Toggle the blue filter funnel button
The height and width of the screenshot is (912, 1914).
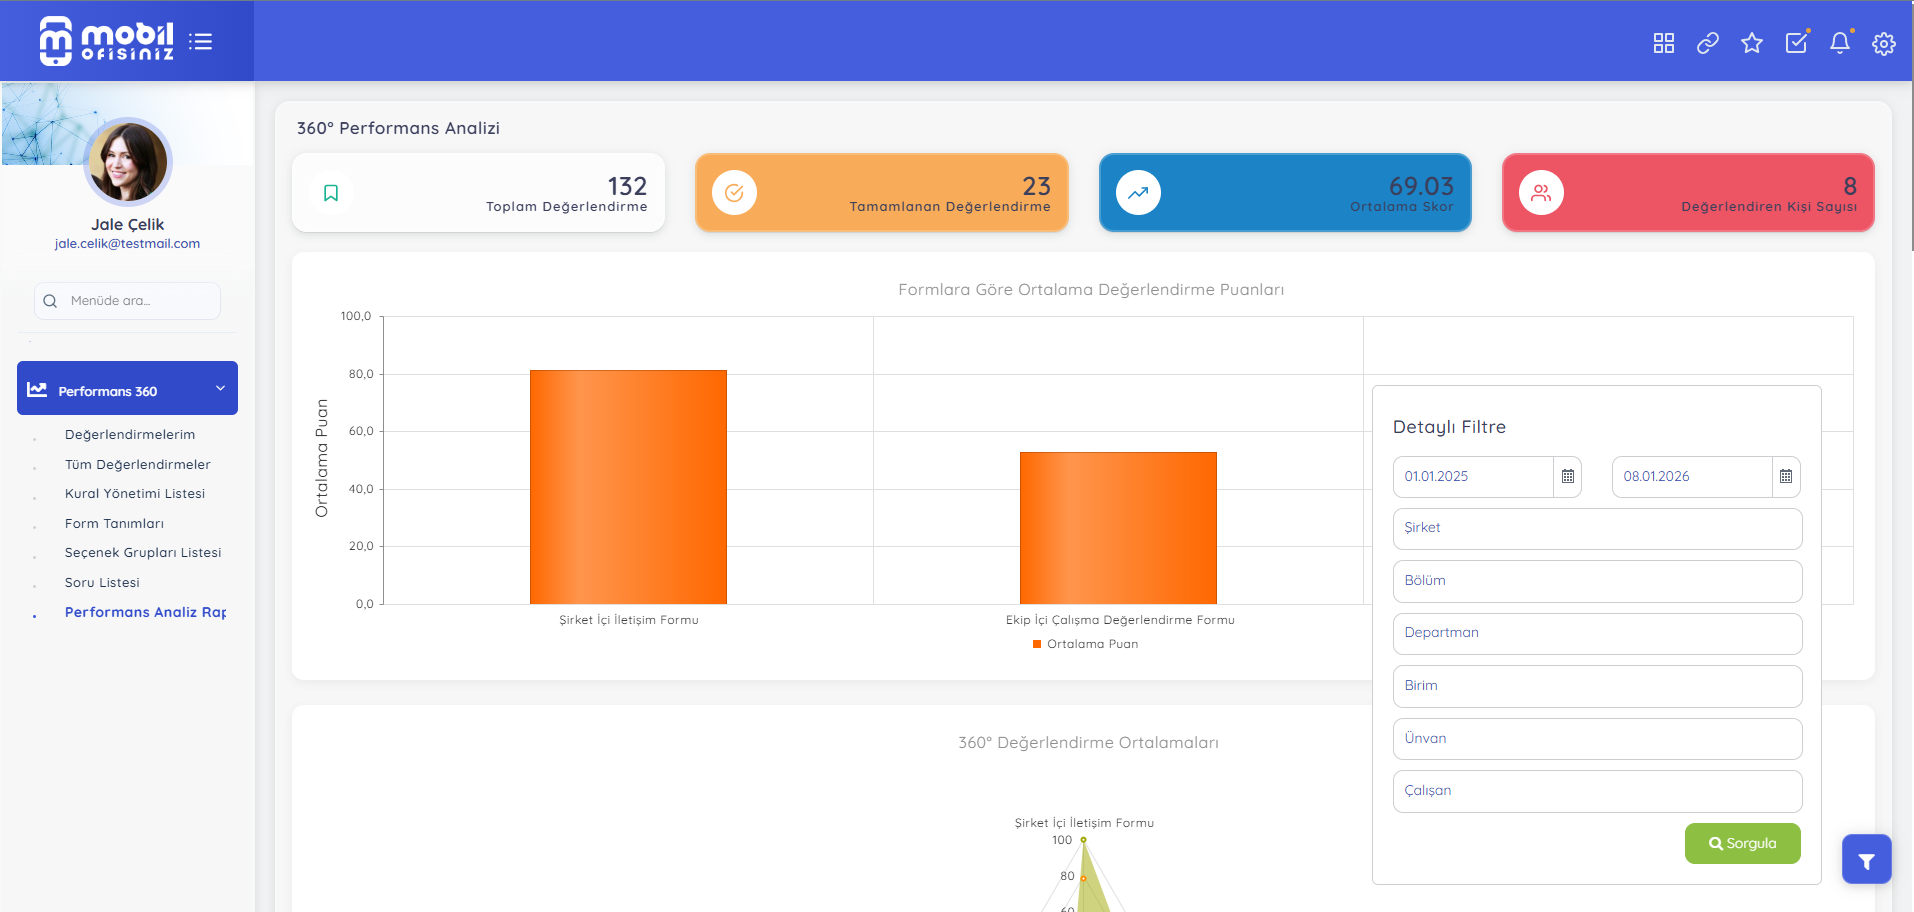(1866, 860)
